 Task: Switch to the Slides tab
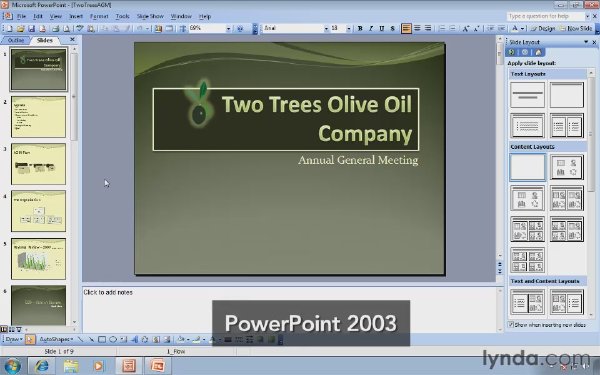(44, 40)
